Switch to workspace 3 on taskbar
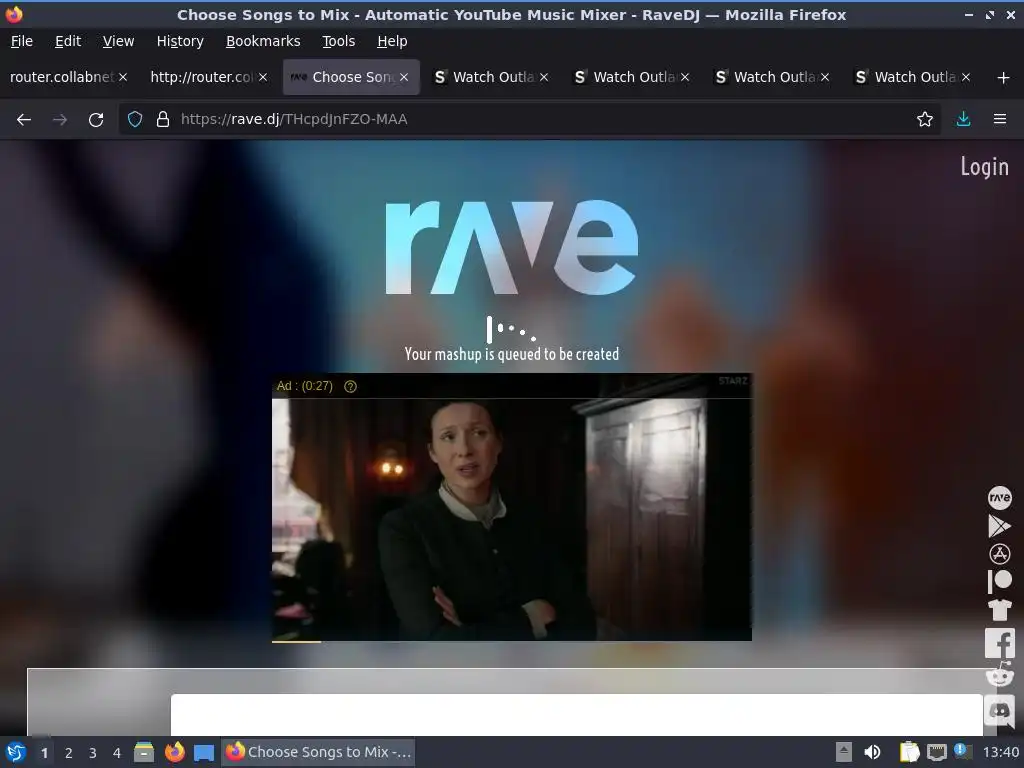This screenshot has width=1024, height=768. (x=93, y=753)
